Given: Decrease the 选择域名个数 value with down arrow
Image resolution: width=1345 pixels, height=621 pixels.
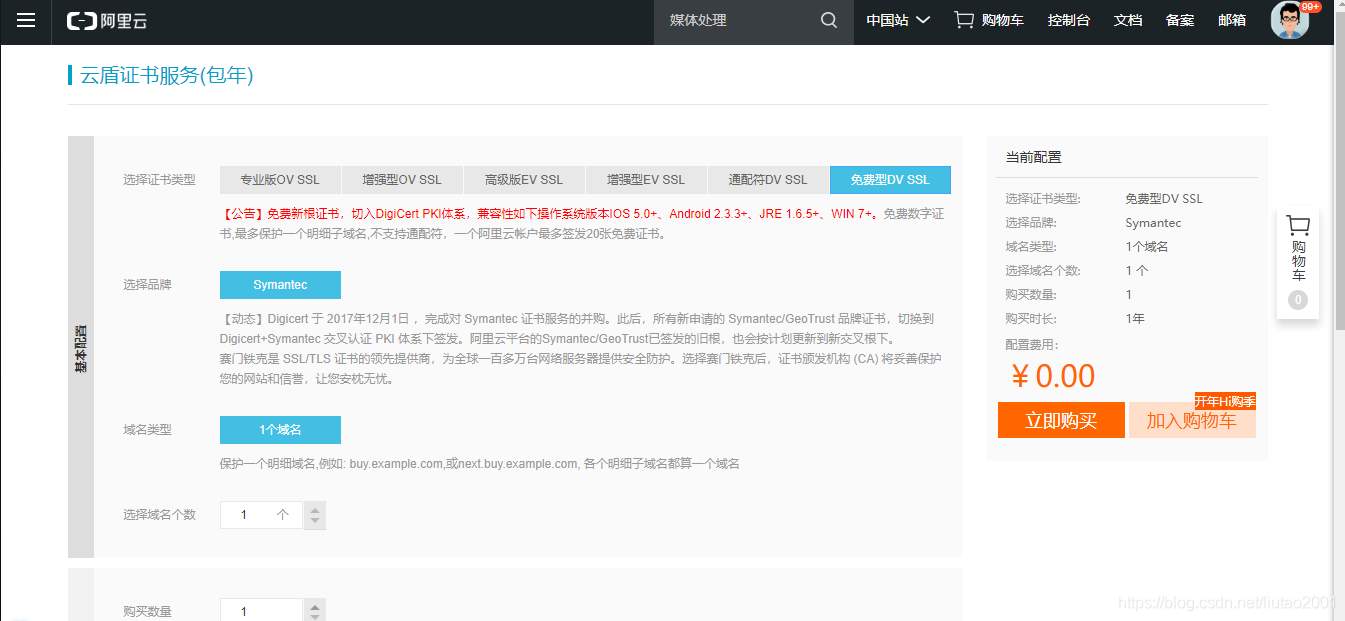Looking at the screenshot, I should click(x=315, y=522).
